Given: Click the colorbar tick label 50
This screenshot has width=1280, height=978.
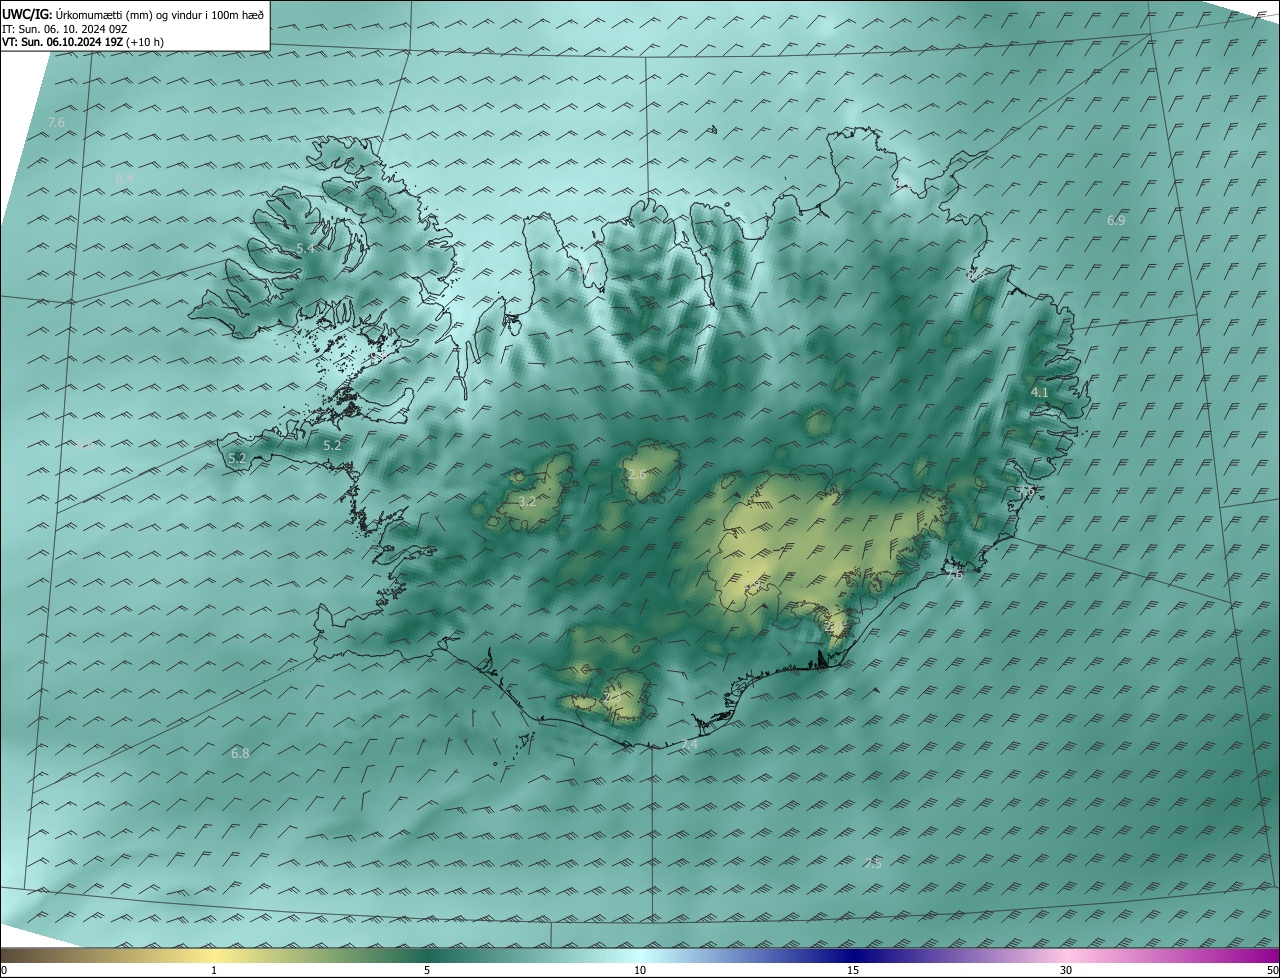Looking at the screenshot, I should tap(1272, 970).
